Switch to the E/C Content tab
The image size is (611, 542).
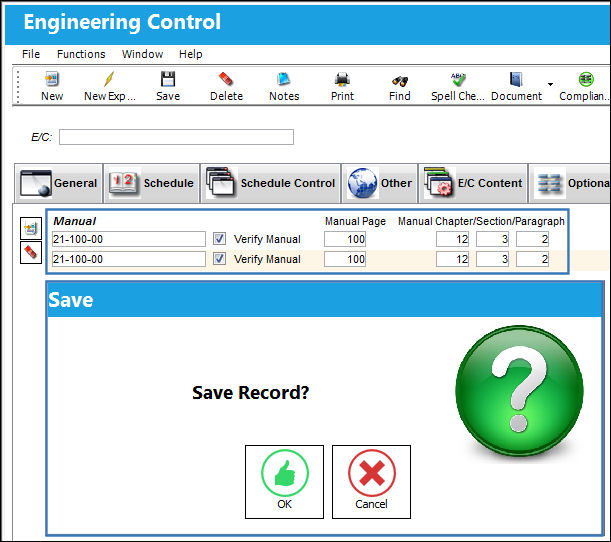click(x=473, y=183)
